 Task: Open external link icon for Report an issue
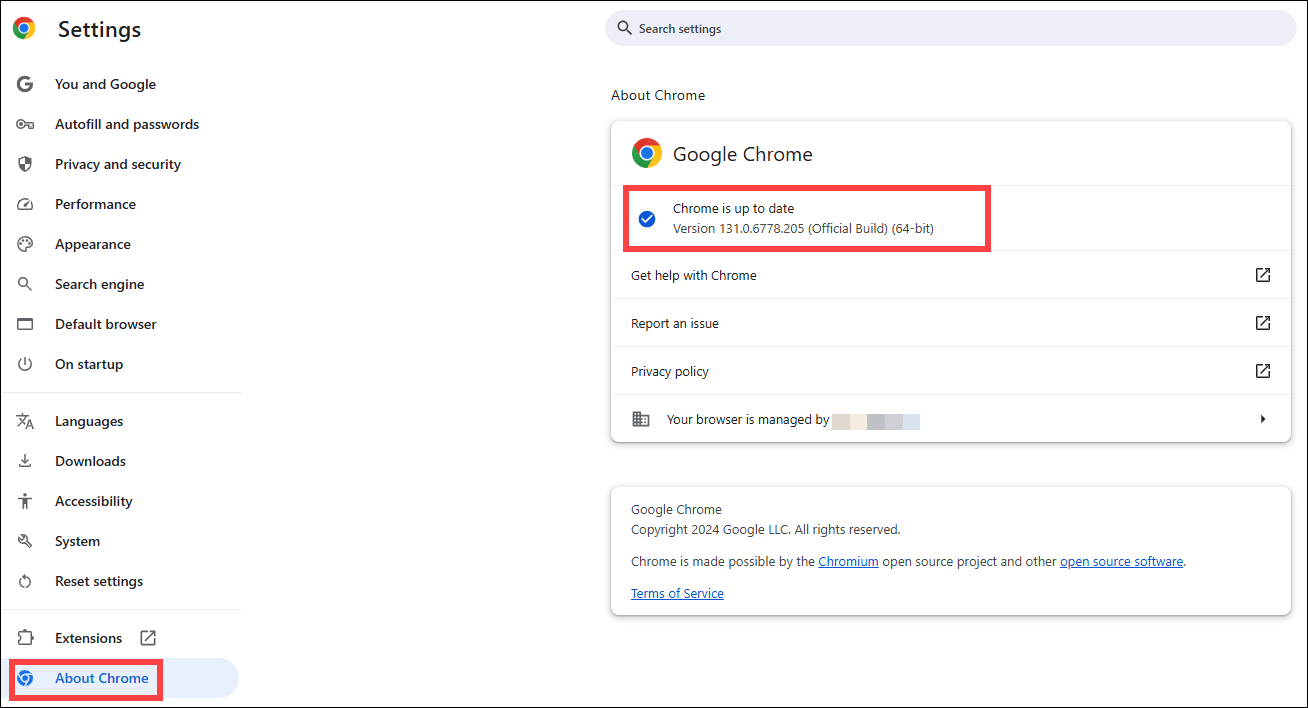coord(1263,323)
